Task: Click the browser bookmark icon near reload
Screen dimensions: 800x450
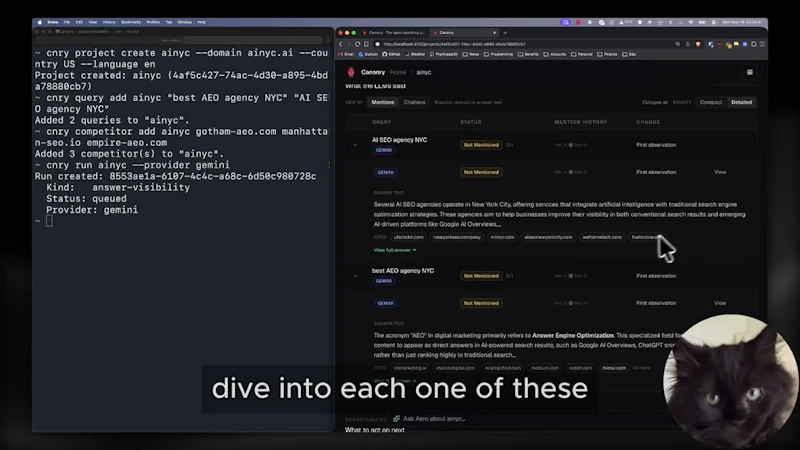Action: [x=366, y=44]
